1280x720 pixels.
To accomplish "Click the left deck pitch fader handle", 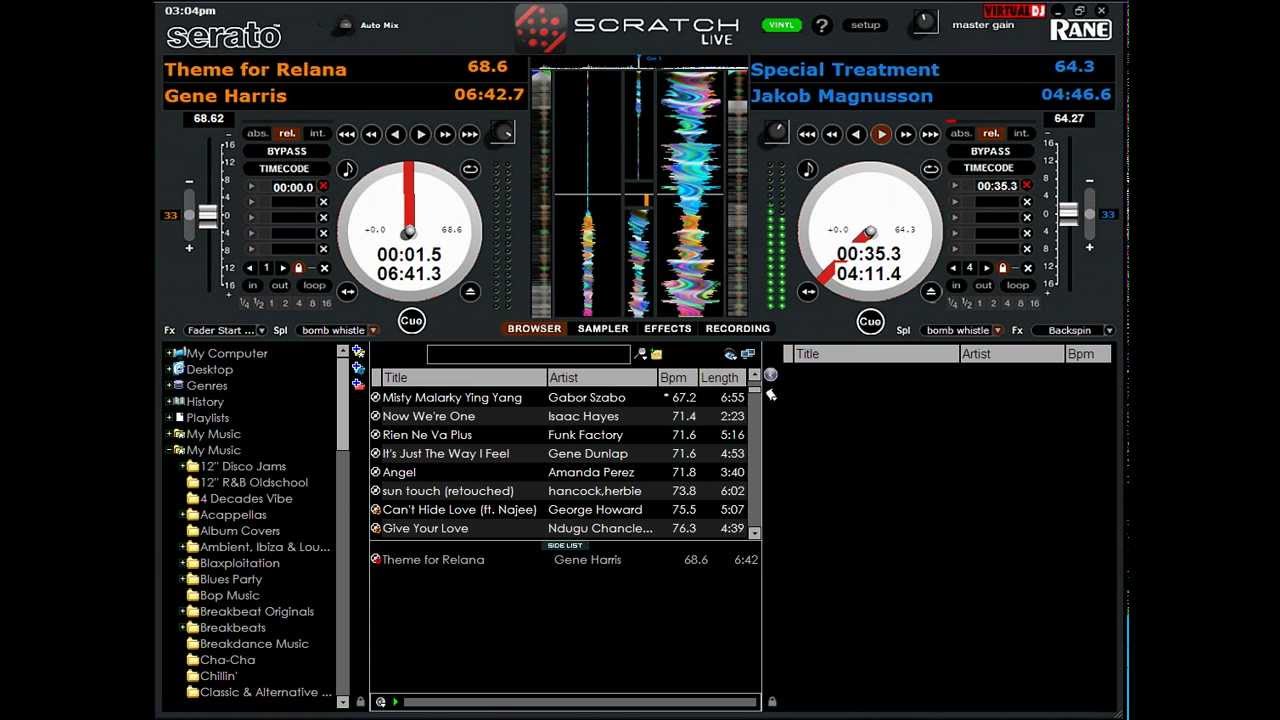I will 207,215.
